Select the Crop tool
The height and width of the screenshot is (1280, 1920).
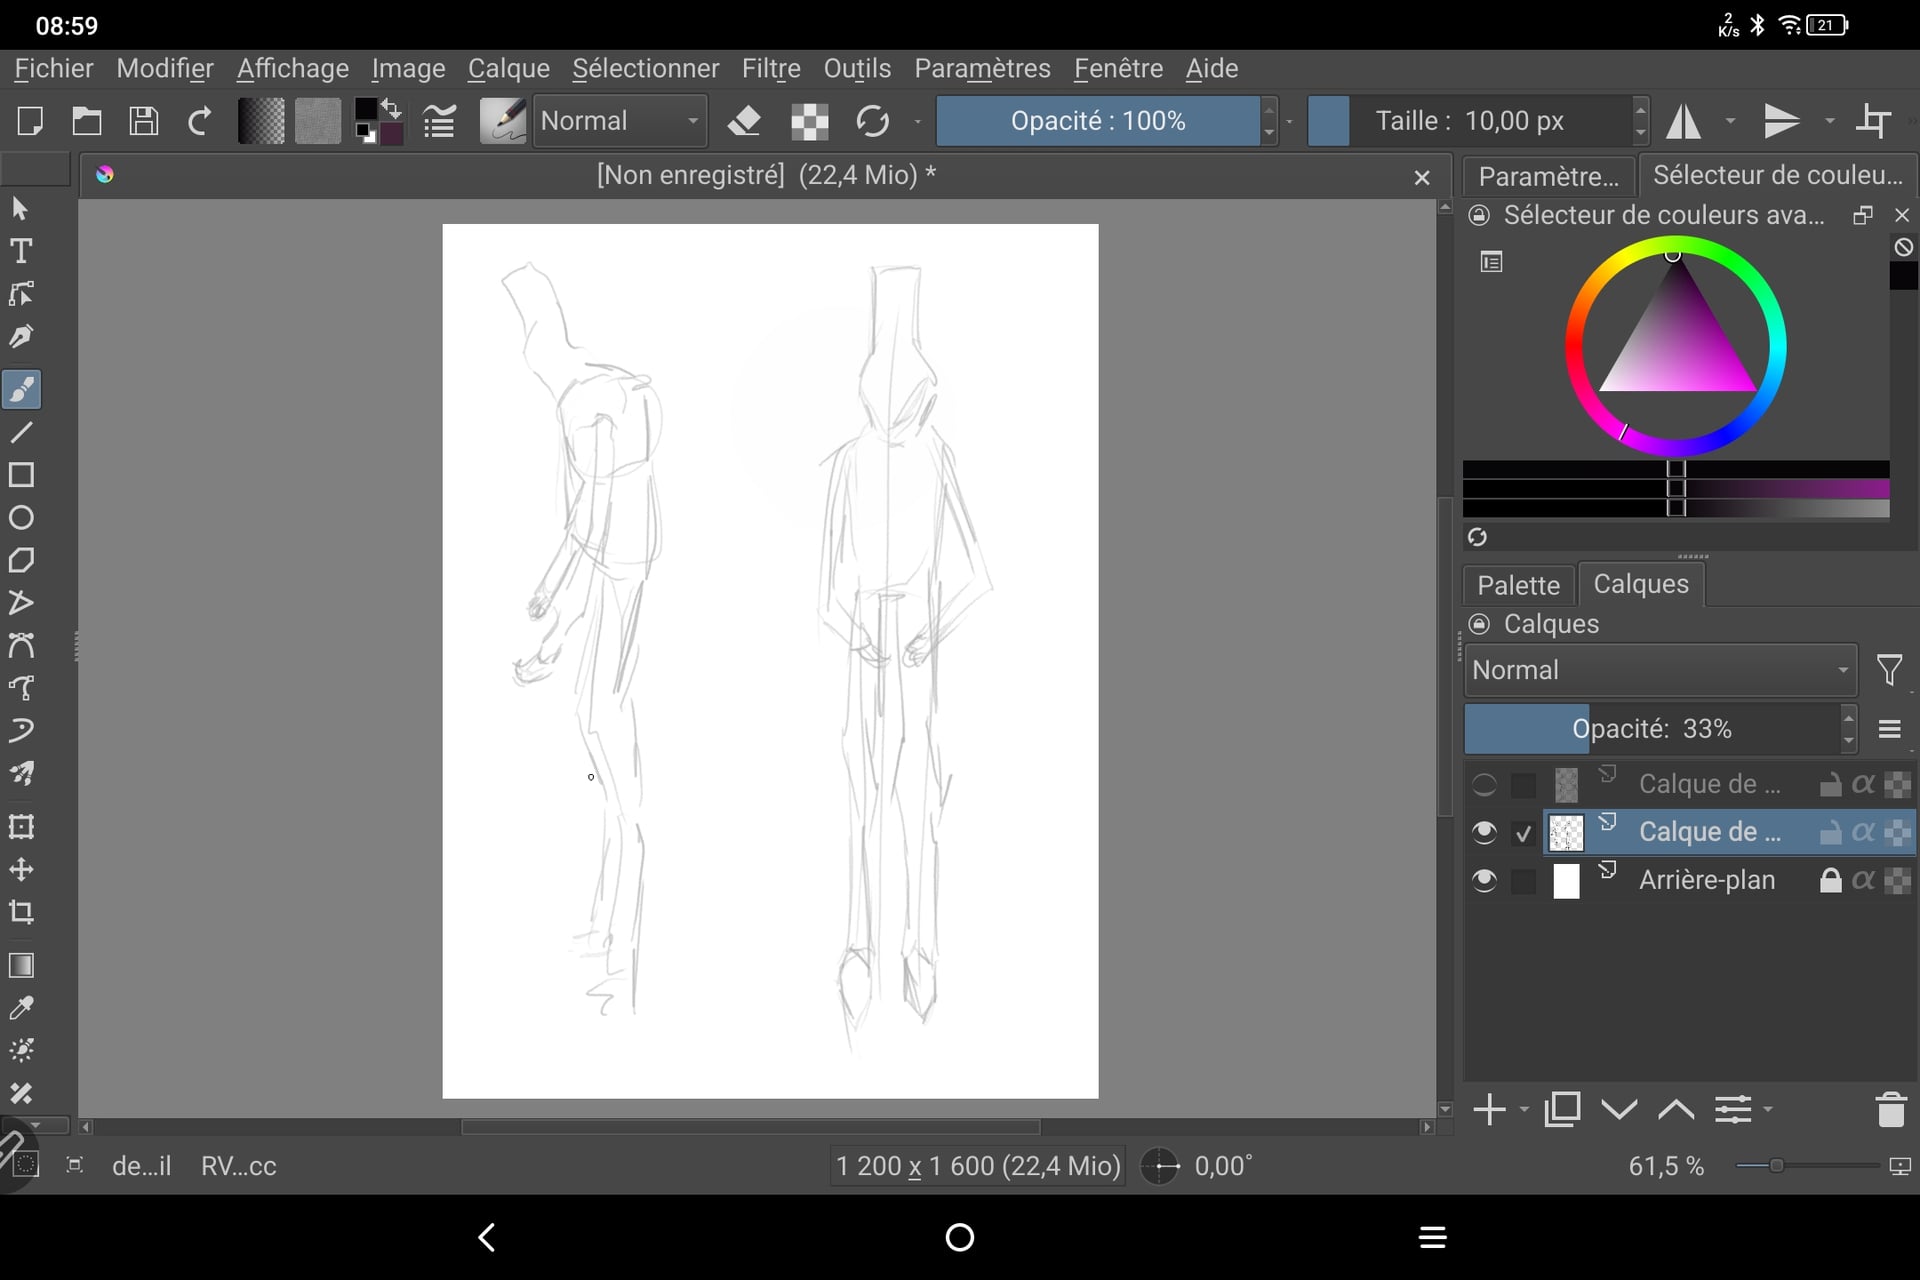(x=21, y=912)
